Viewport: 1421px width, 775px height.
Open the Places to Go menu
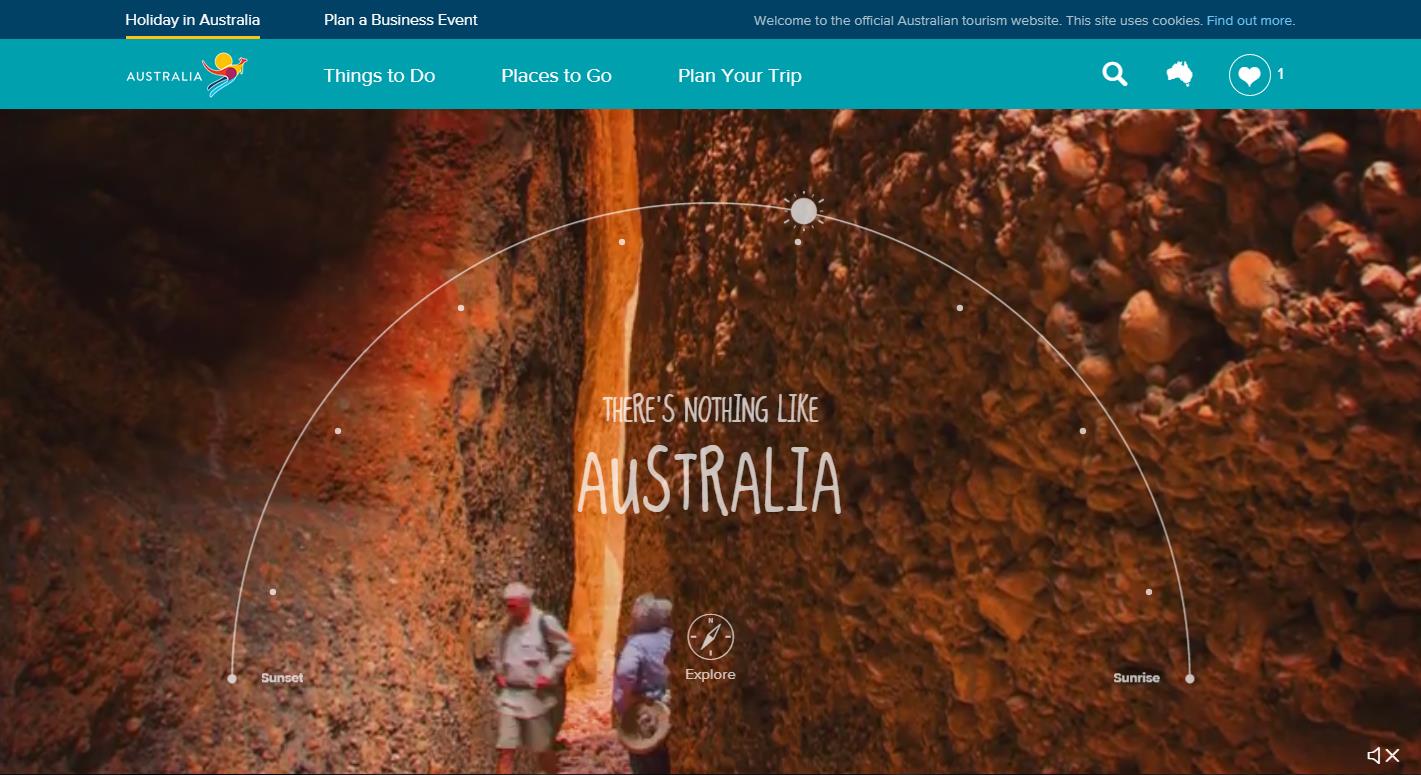556,76
